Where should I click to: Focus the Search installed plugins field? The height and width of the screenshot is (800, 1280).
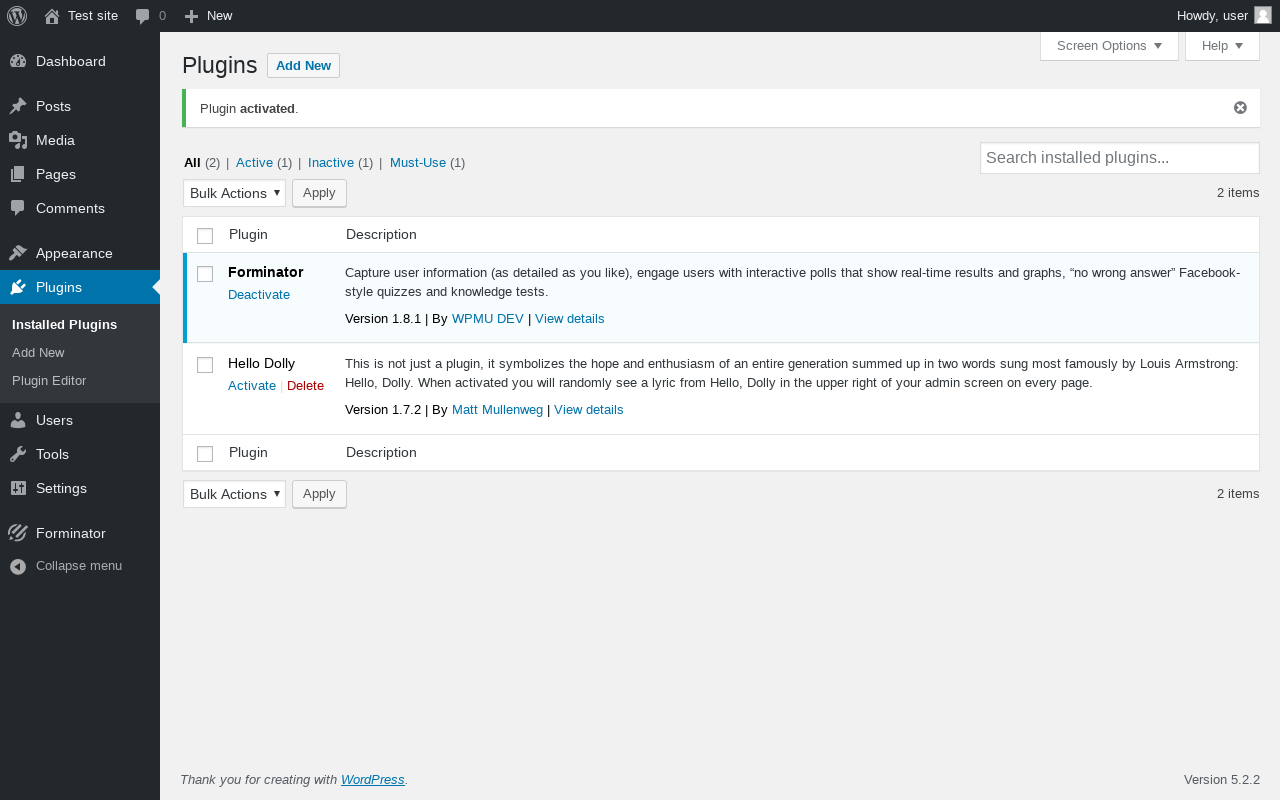(1119, 158)
